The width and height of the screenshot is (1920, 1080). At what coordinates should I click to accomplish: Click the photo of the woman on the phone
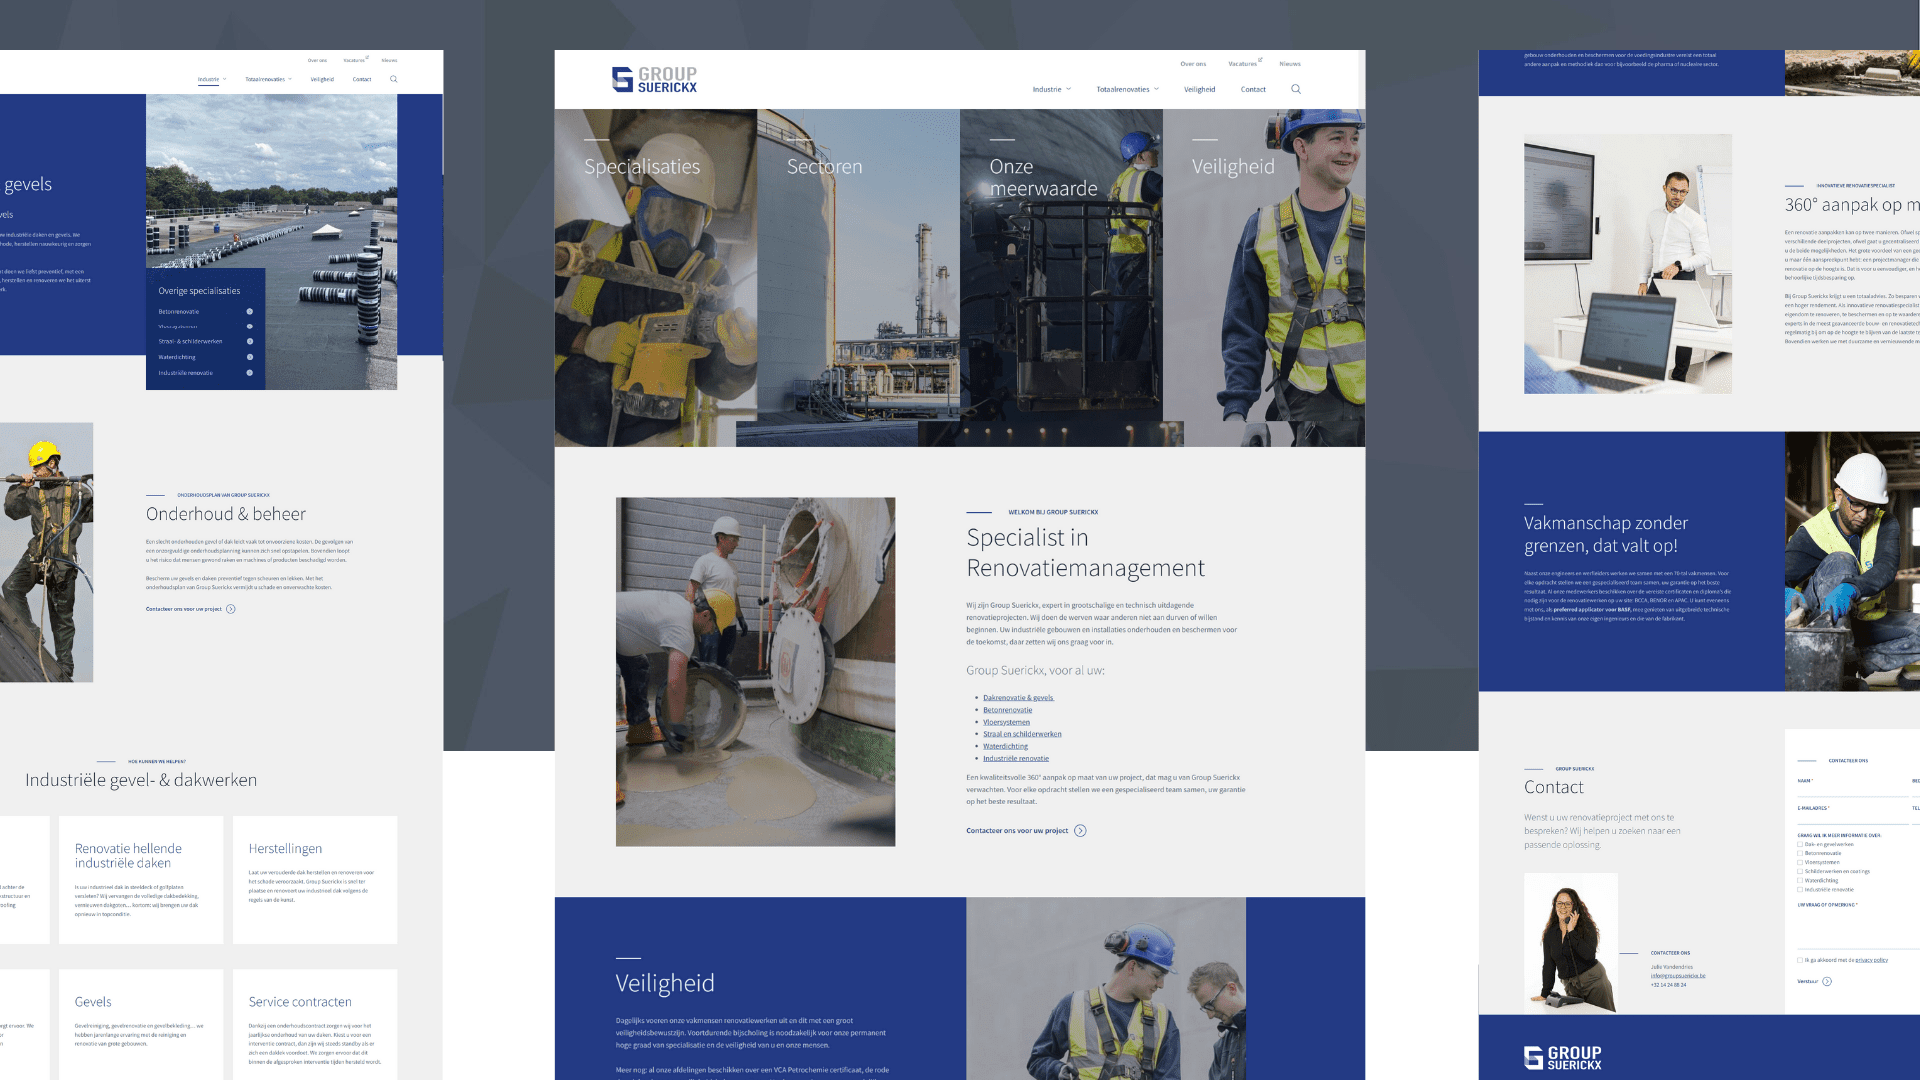pos(1571,943)
